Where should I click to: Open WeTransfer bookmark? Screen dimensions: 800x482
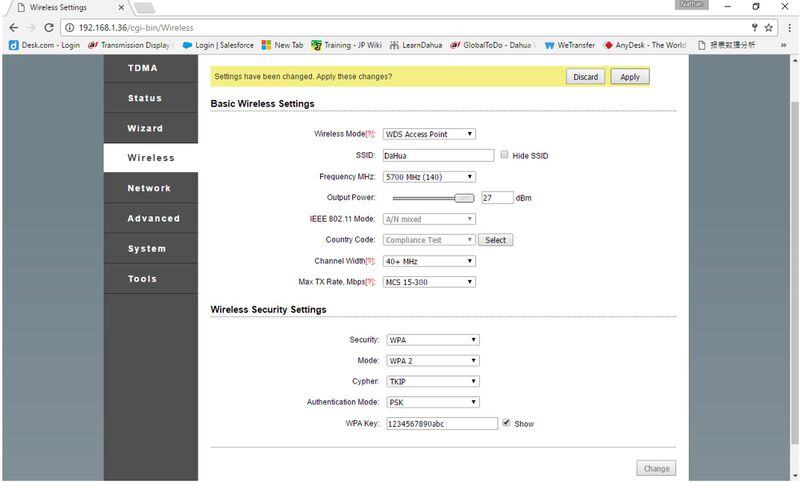click(569, 45)
